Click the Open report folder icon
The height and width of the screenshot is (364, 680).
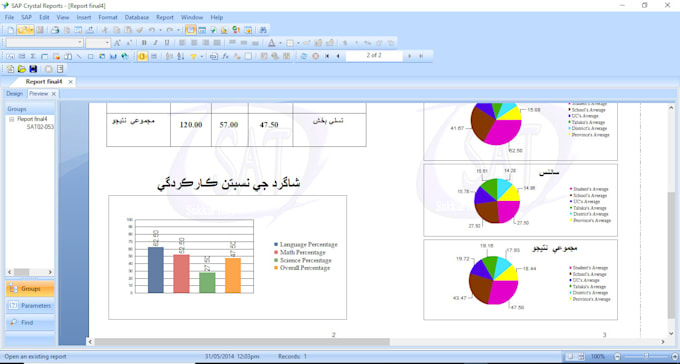tap(22, 30)
